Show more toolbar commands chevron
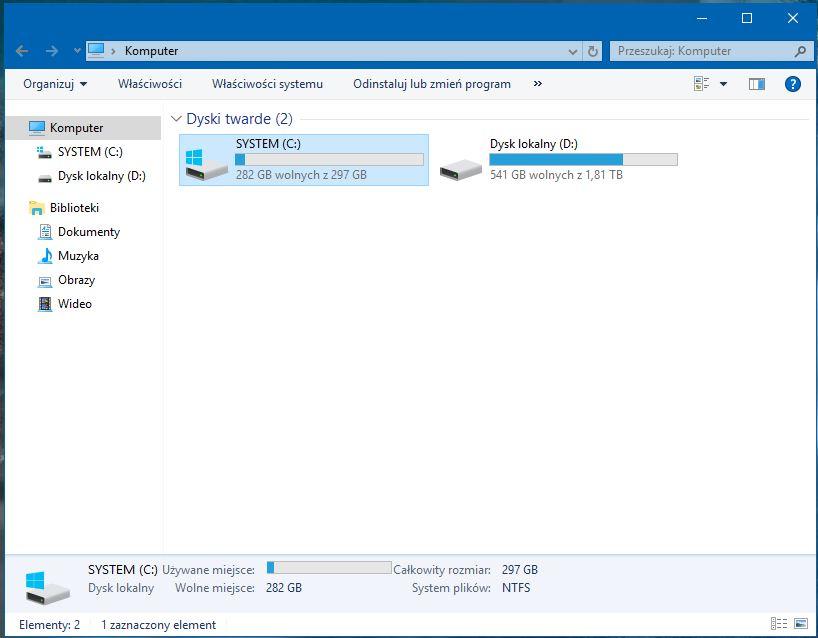This screenshot has height=638, width=818. click(538, 84)
